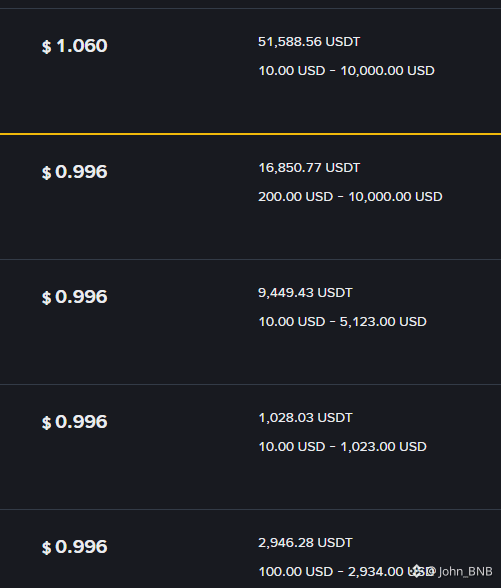Click the 100.00 USD – 2,934.00 USD limit
Viewport: 501px width, 588px height.
point(346,572)
